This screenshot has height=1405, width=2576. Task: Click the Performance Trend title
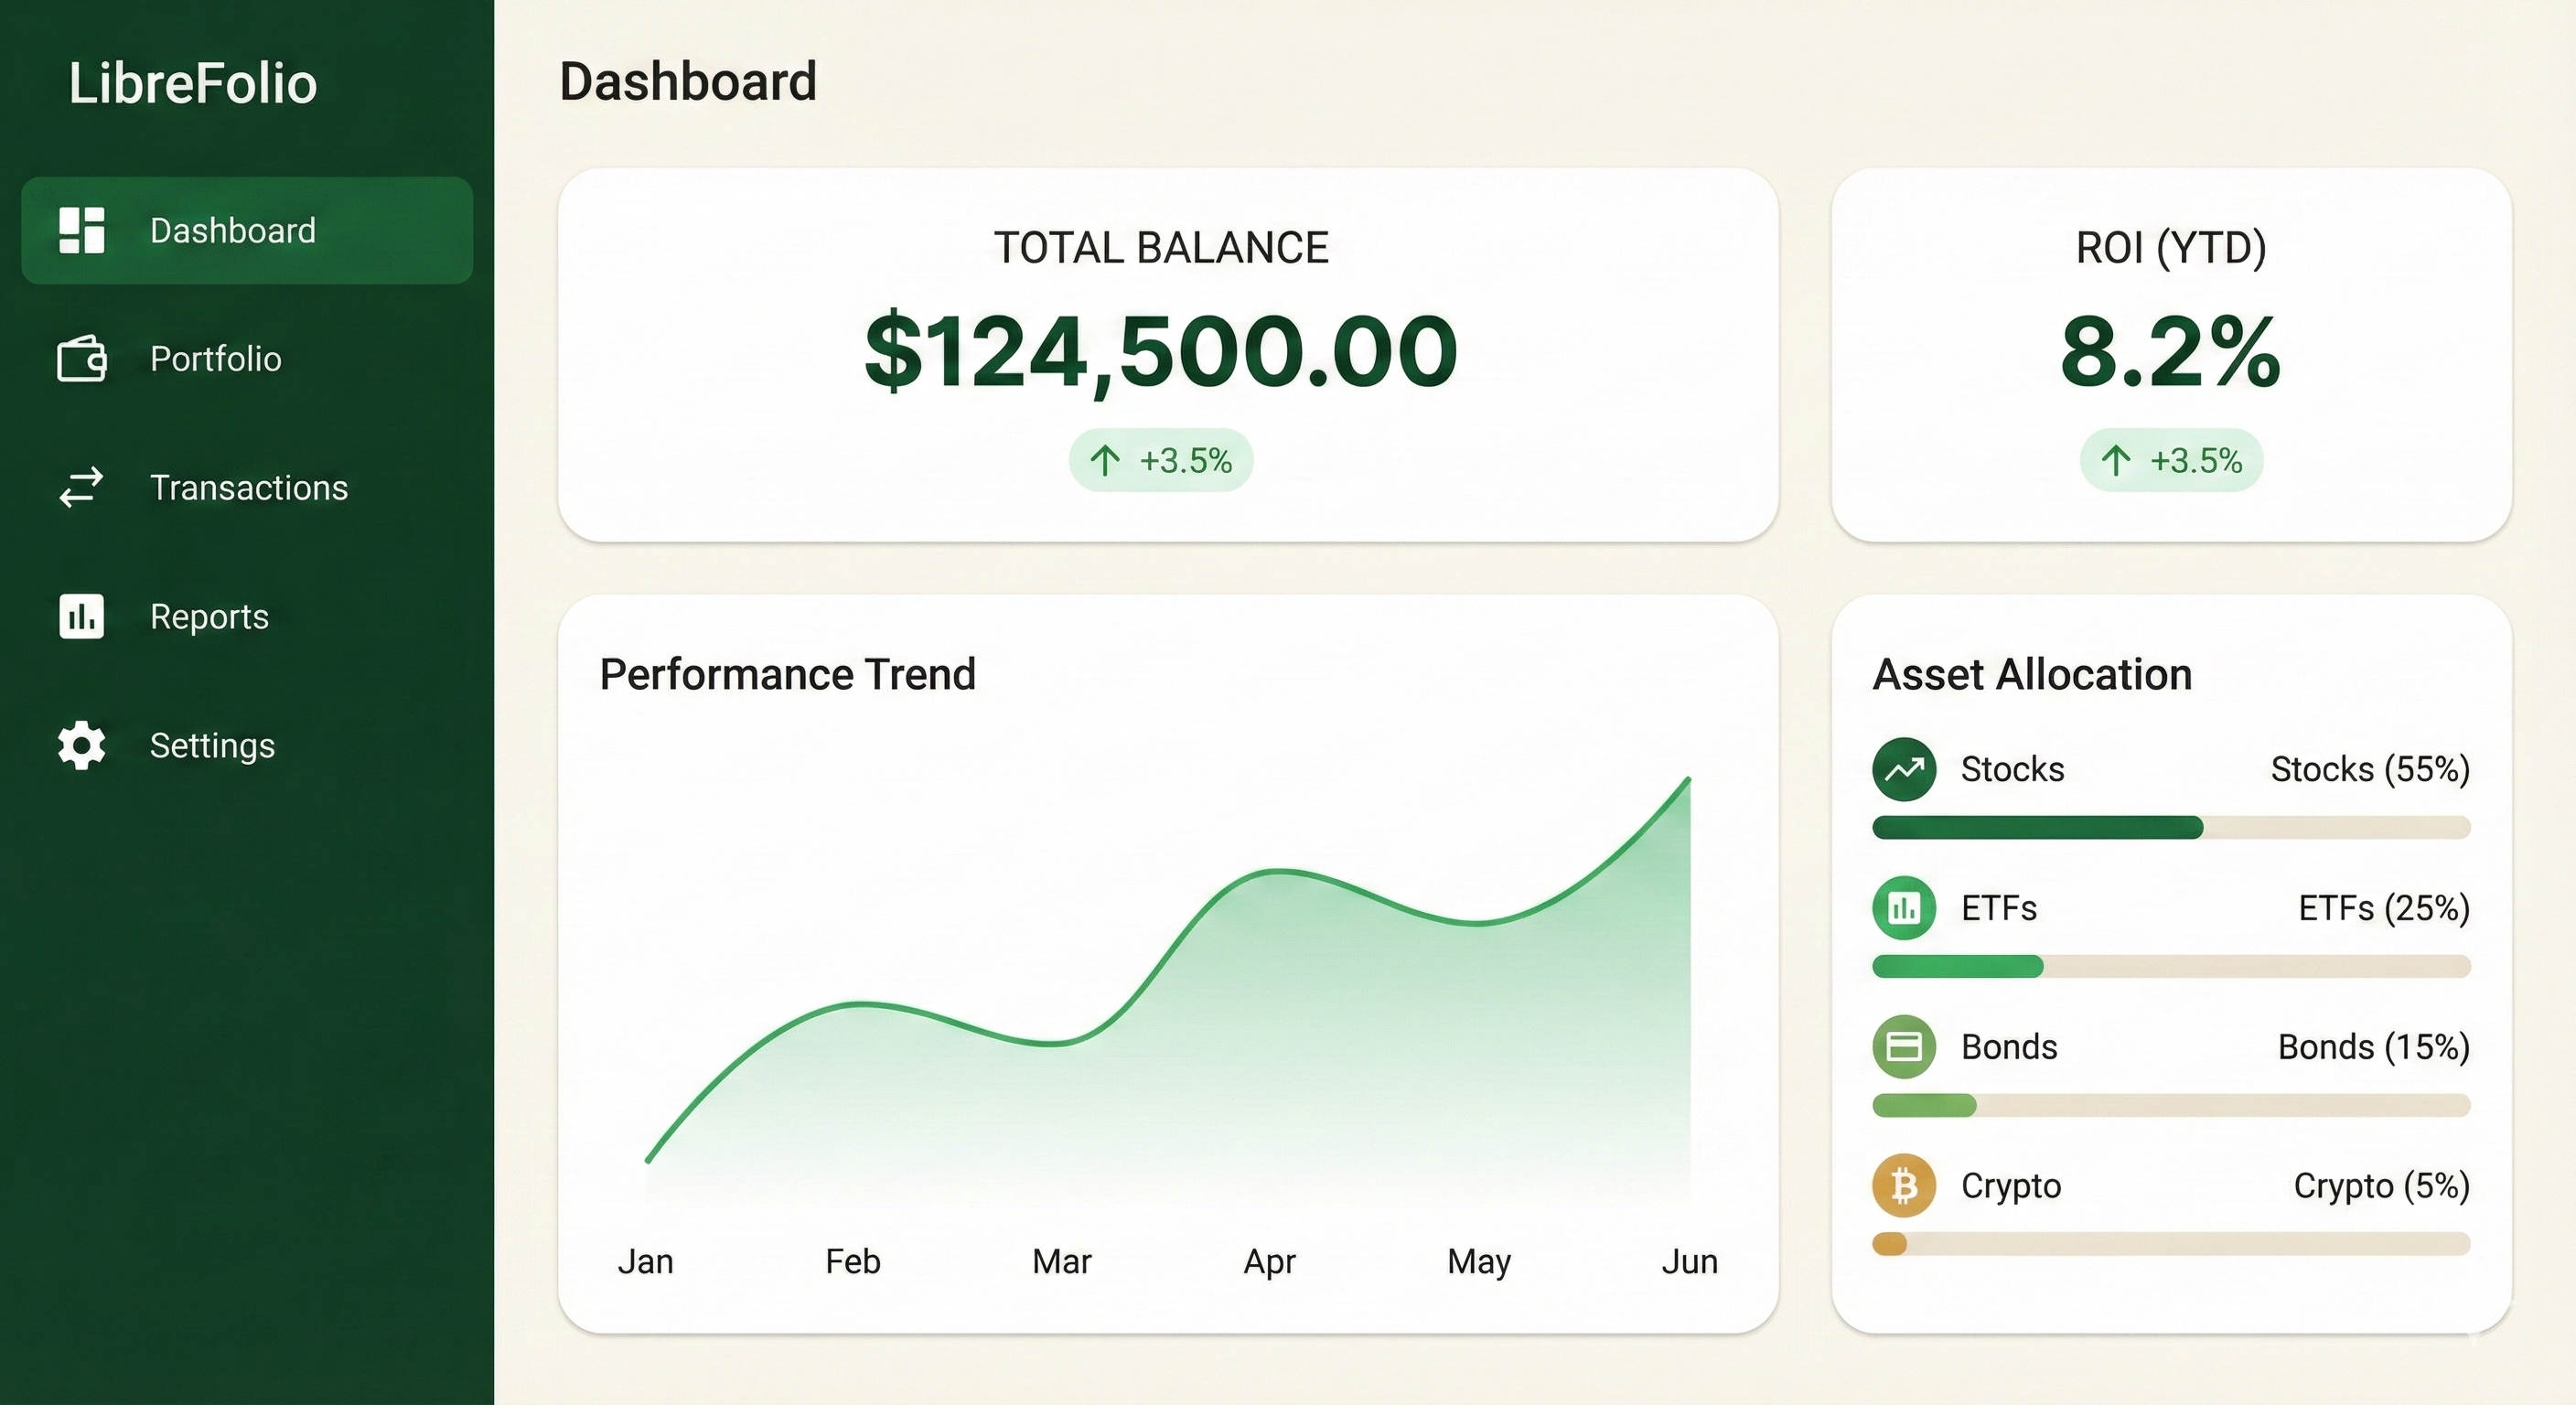click(788, 674)
